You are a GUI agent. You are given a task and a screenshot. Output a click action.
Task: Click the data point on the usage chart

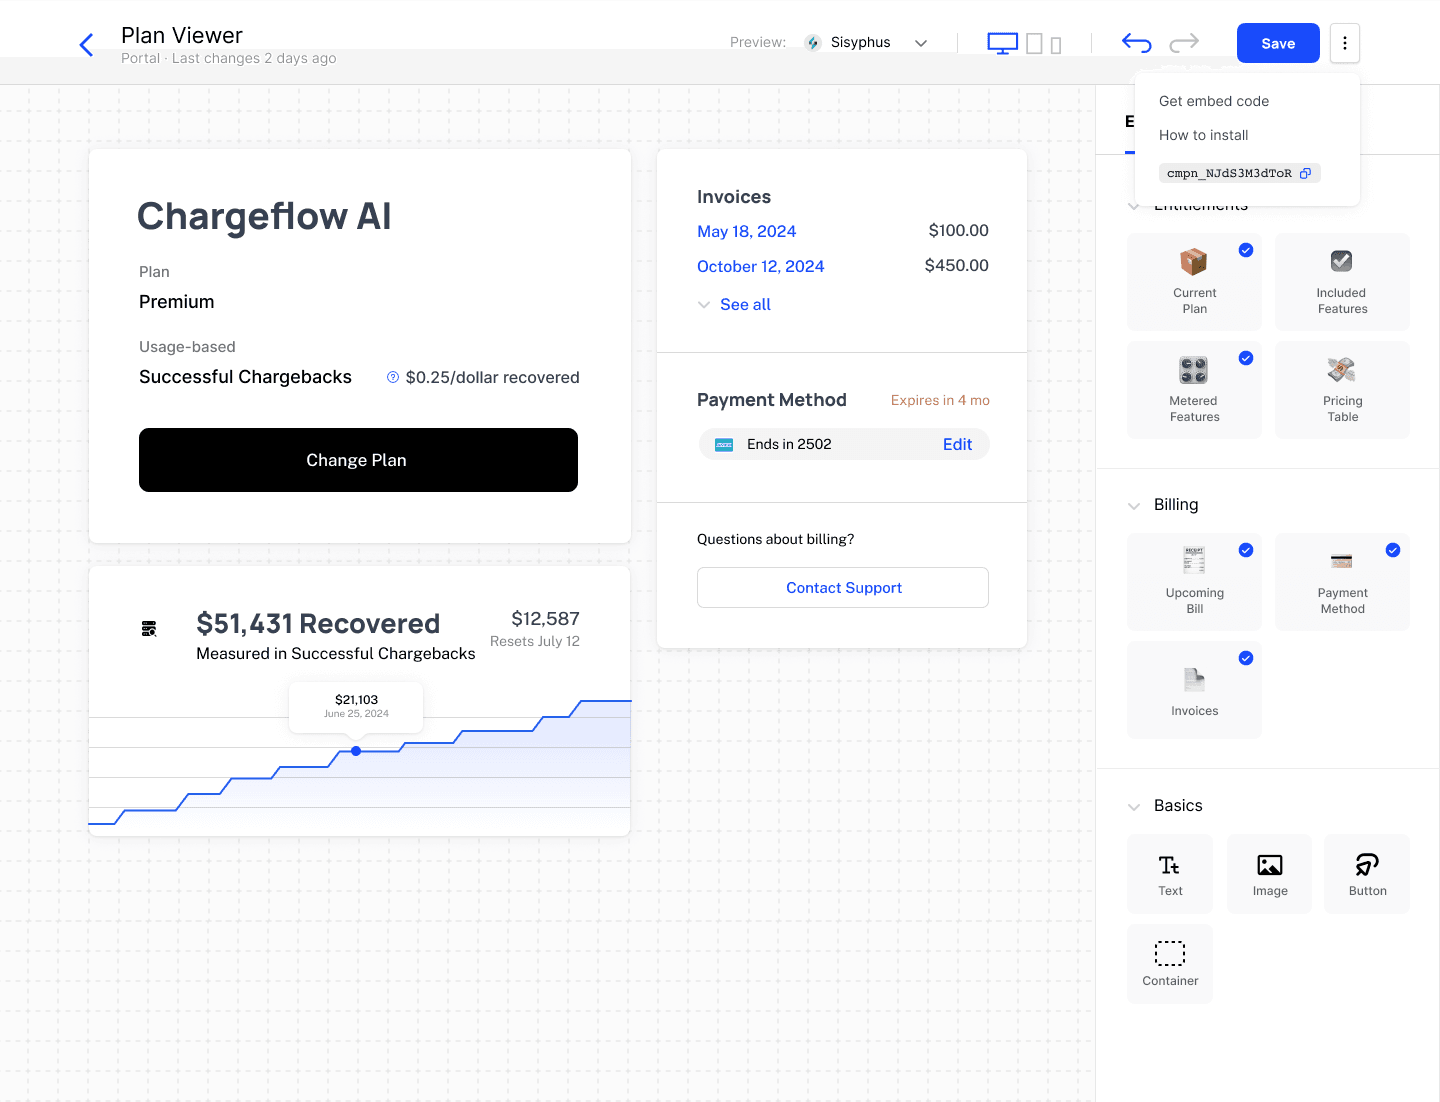[x=356, y=751]
